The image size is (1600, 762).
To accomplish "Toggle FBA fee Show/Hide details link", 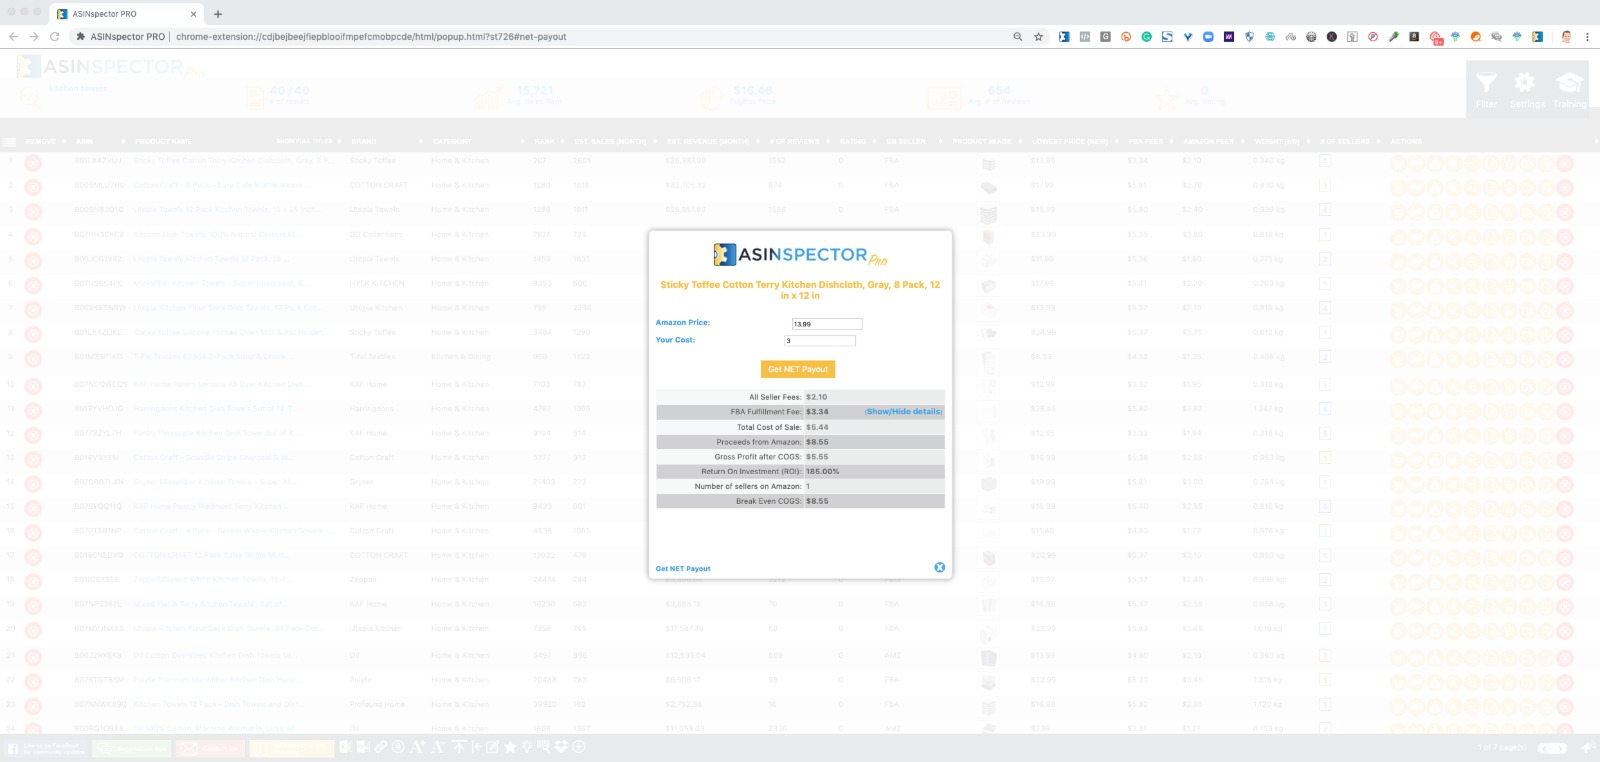I will [x=903, y=412].
